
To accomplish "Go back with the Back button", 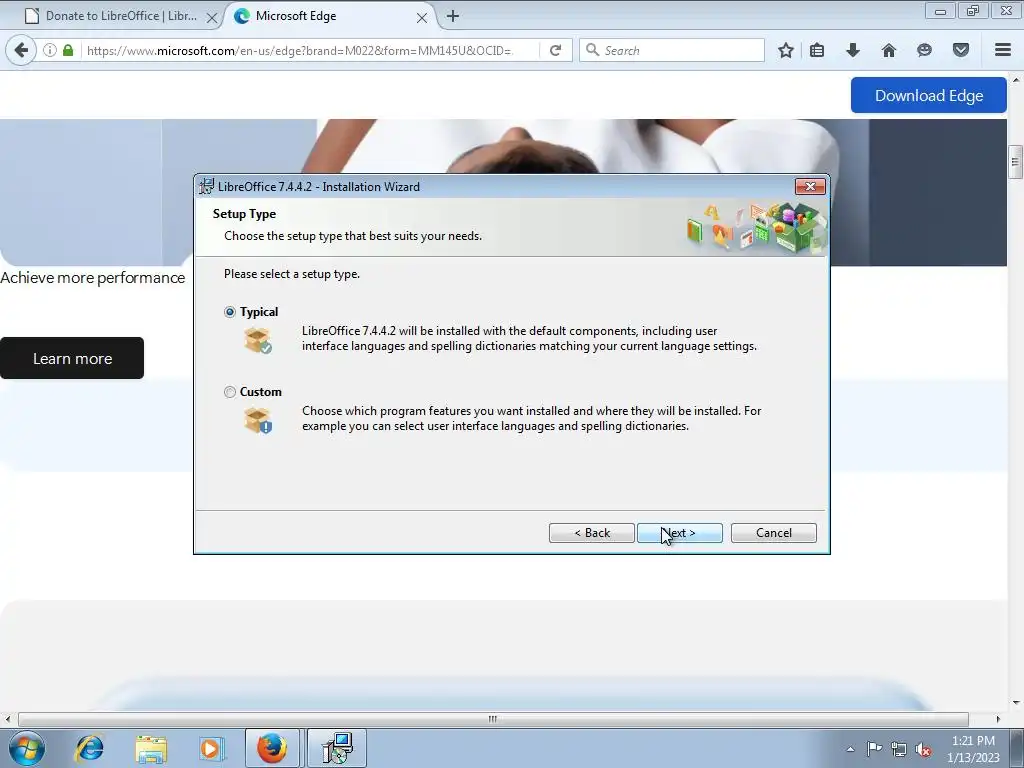I will (x=592, y=533).
